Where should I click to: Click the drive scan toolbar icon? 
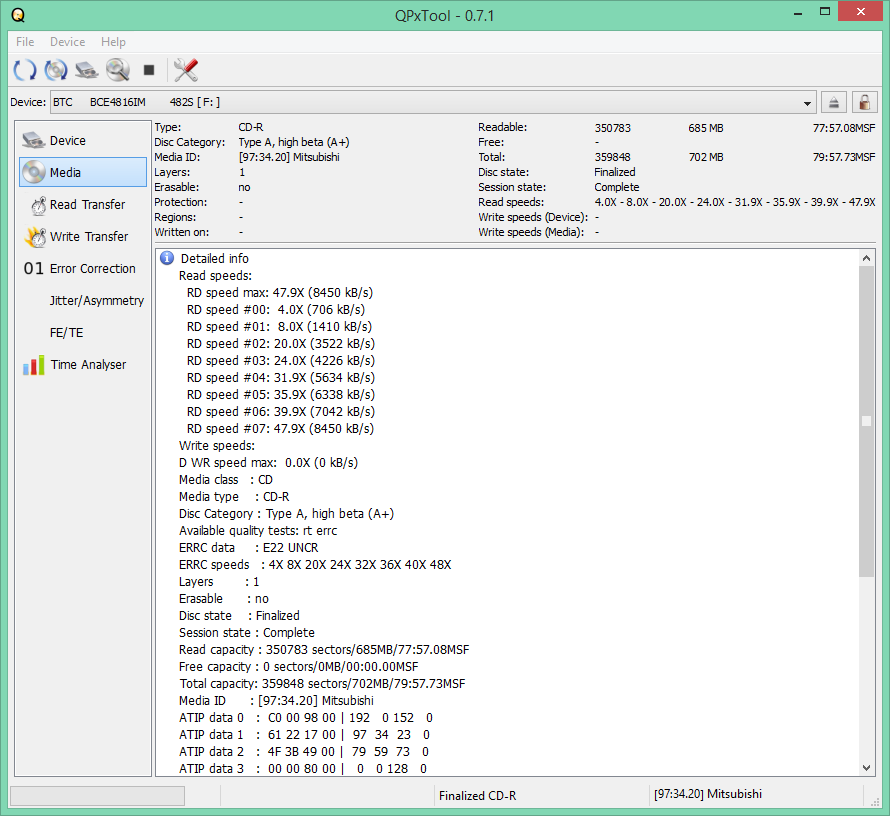86,70
